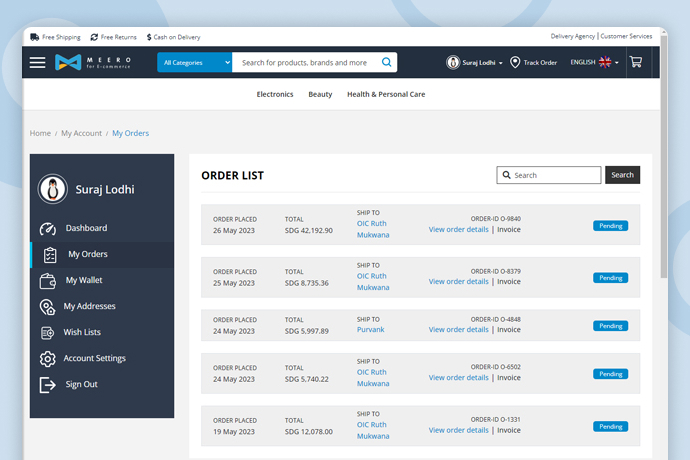Expand the All Categories dropdown

point(195,62)
